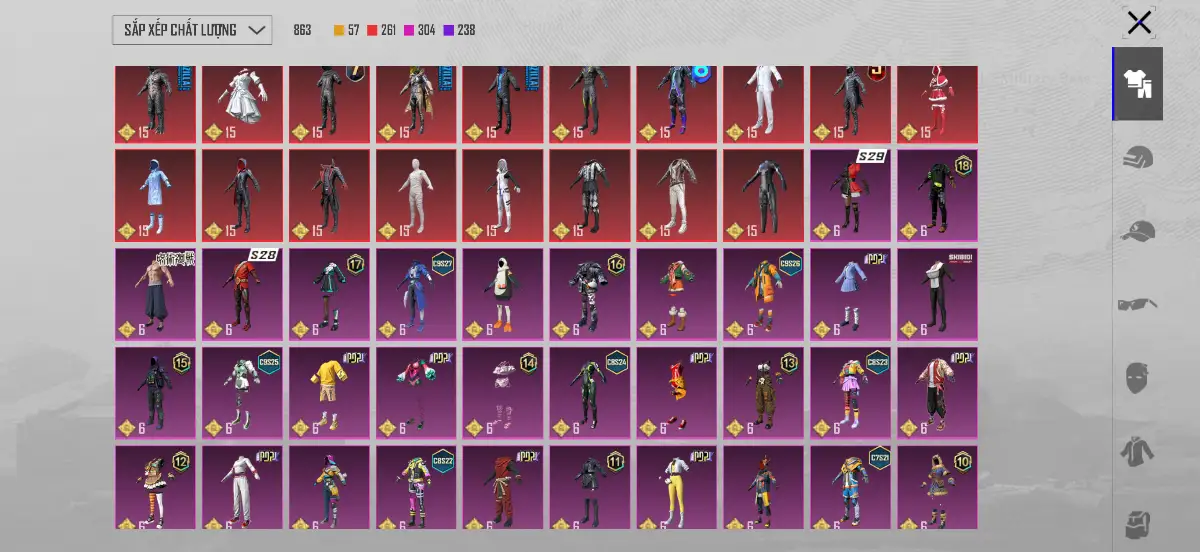
Task: Open the jacket clothing category icon
Action: [1138, 451]
